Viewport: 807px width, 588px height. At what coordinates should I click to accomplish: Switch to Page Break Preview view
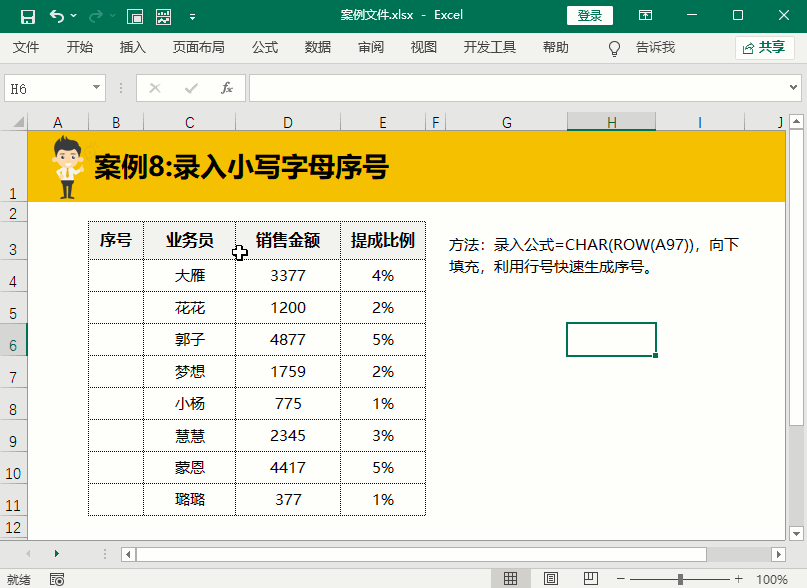point(590,579)
